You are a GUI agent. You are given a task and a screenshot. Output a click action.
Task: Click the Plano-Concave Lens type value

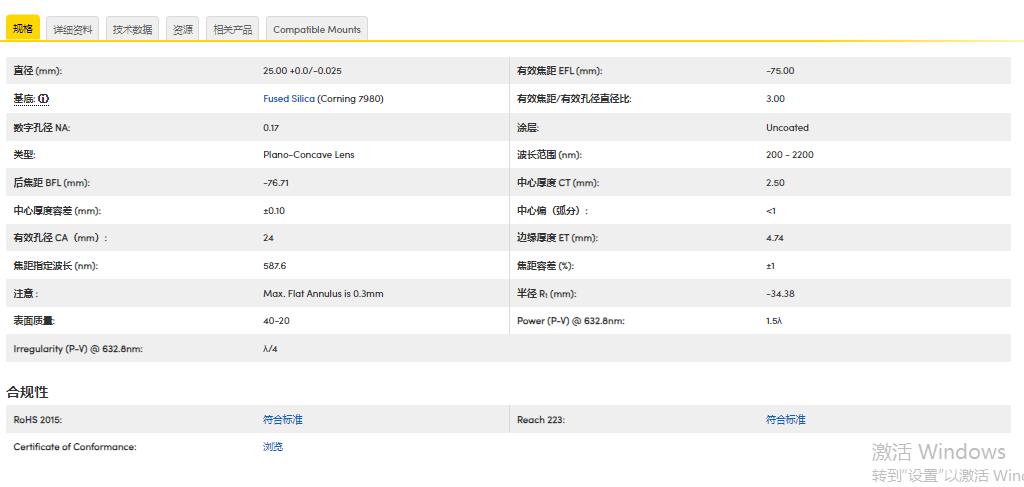pyautogui.click(x=308, y=155)
